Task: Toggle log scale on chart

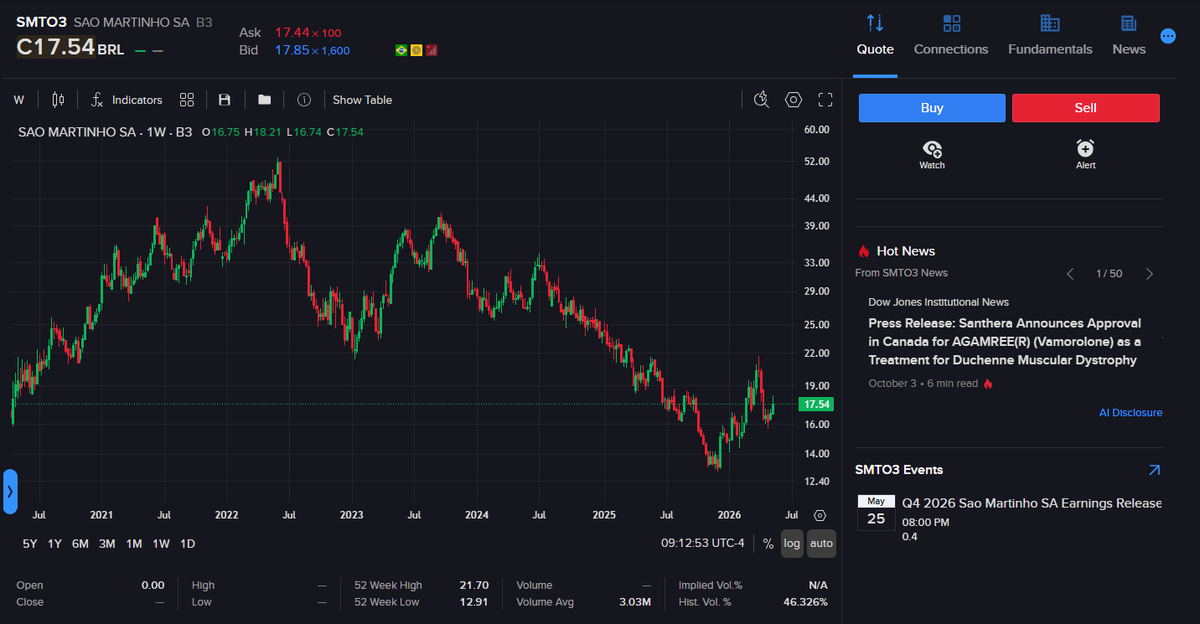Action: pos(792,544)
